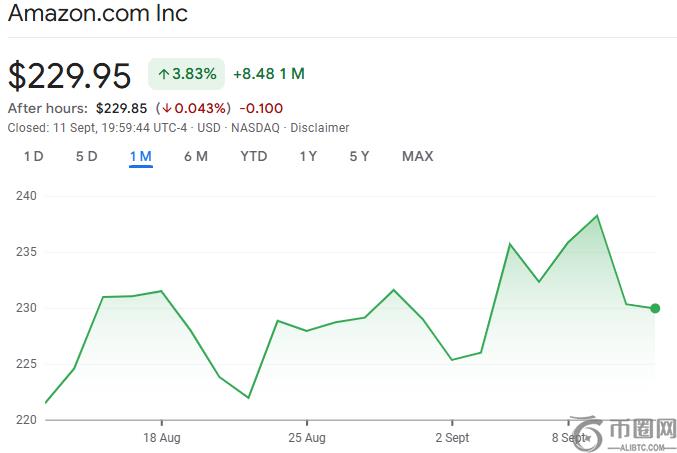The image size is (677, 453).
Task: Select the MAX time range
Action: tap(417, 156)
